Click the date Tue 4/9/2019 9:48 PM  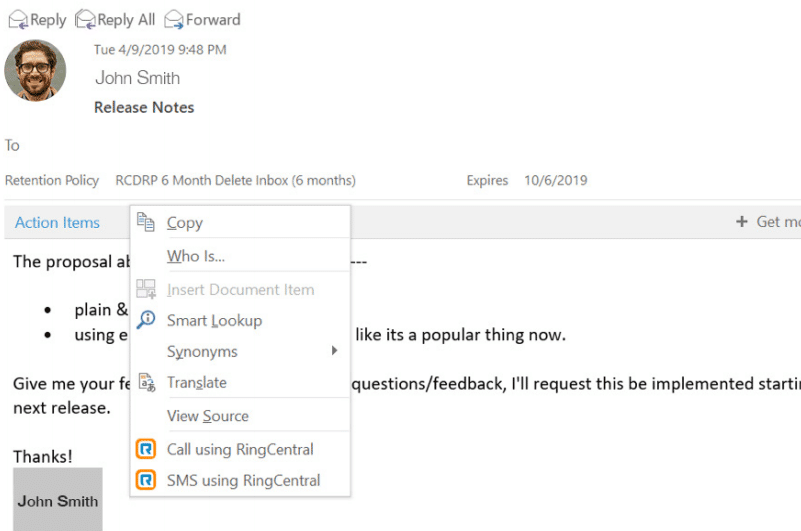tap(160, 50)
